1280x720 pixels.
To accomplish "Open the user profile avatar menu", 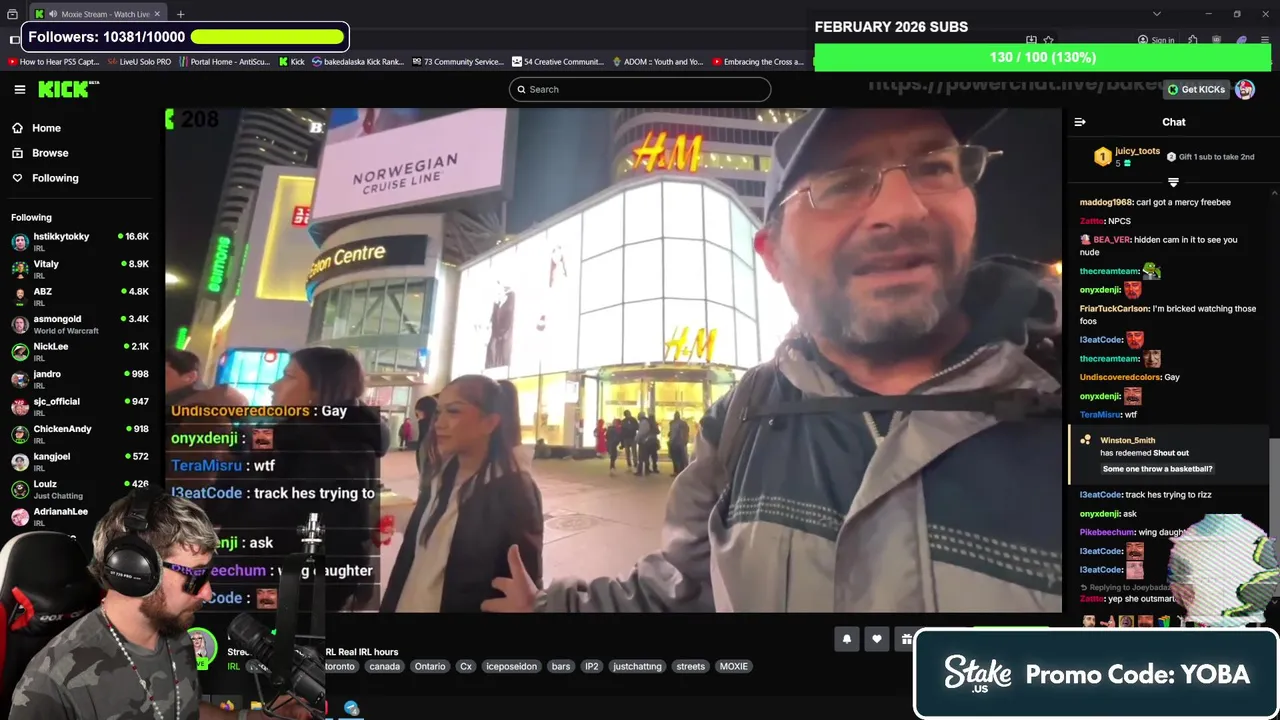I will pyautogui.click(x=1245, y=89).
